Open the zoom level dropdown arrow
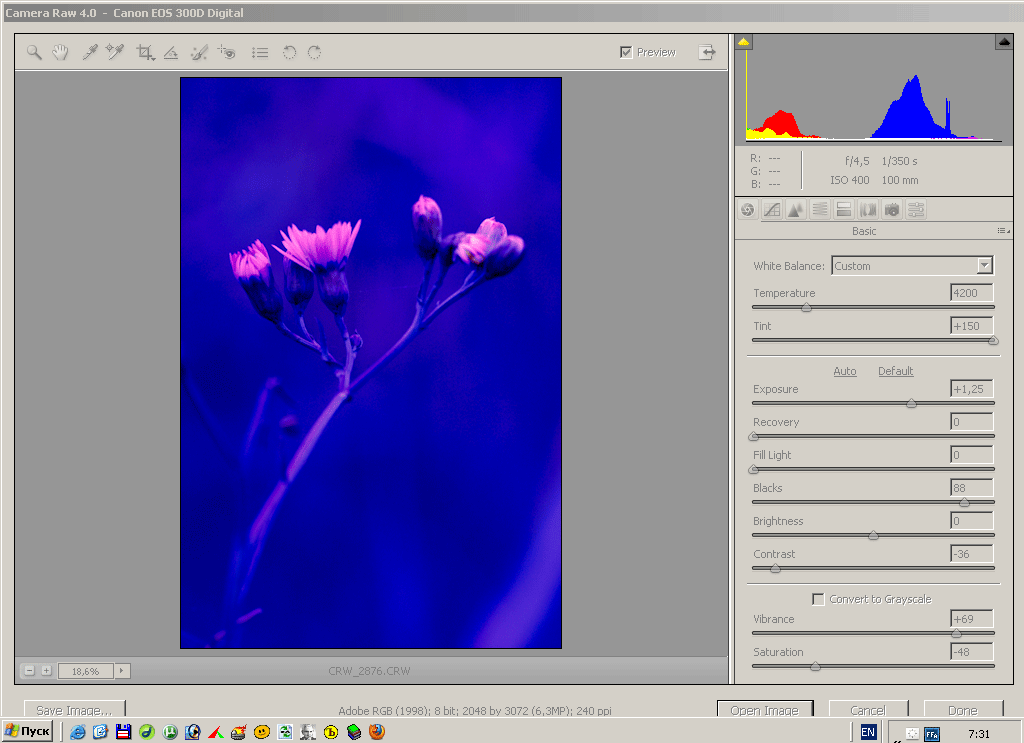The image size is (1024, 743). coord(122,671)
